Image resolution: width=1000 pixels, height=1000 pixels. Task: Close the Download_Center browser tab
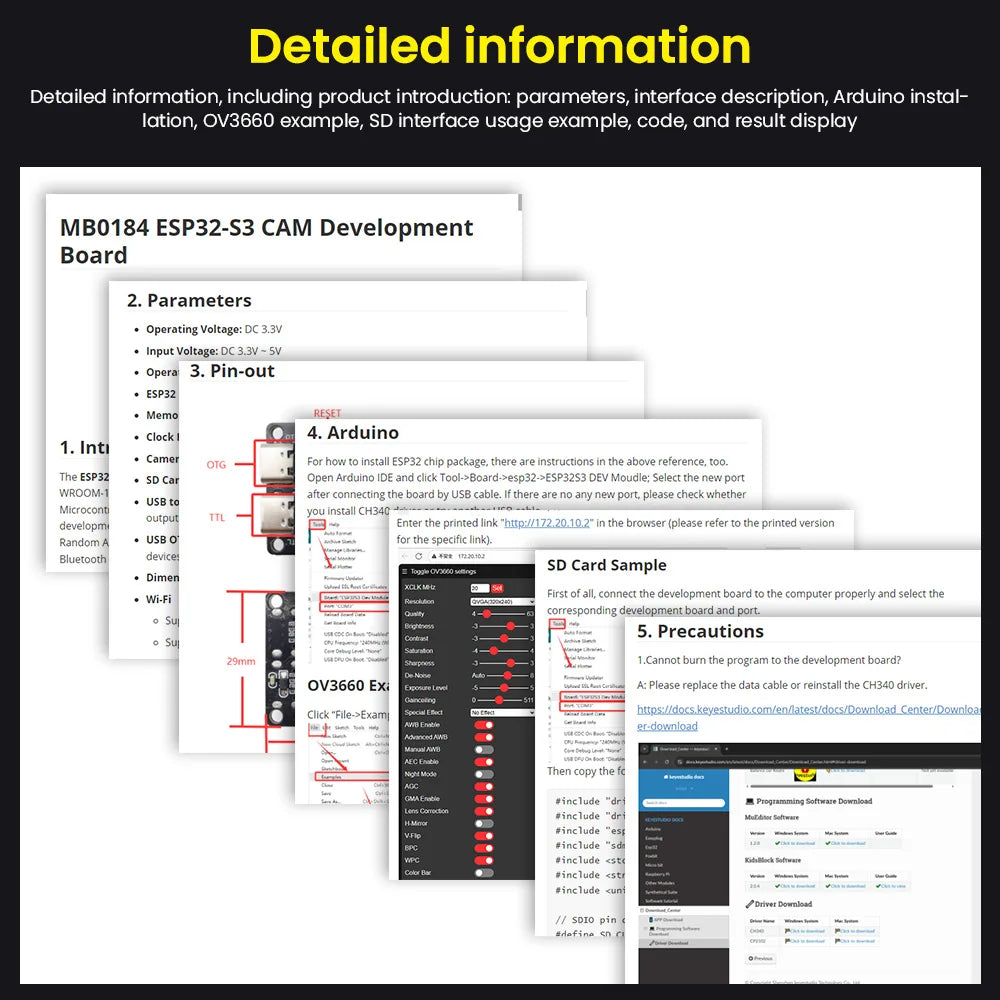click(x=716, y=749)
